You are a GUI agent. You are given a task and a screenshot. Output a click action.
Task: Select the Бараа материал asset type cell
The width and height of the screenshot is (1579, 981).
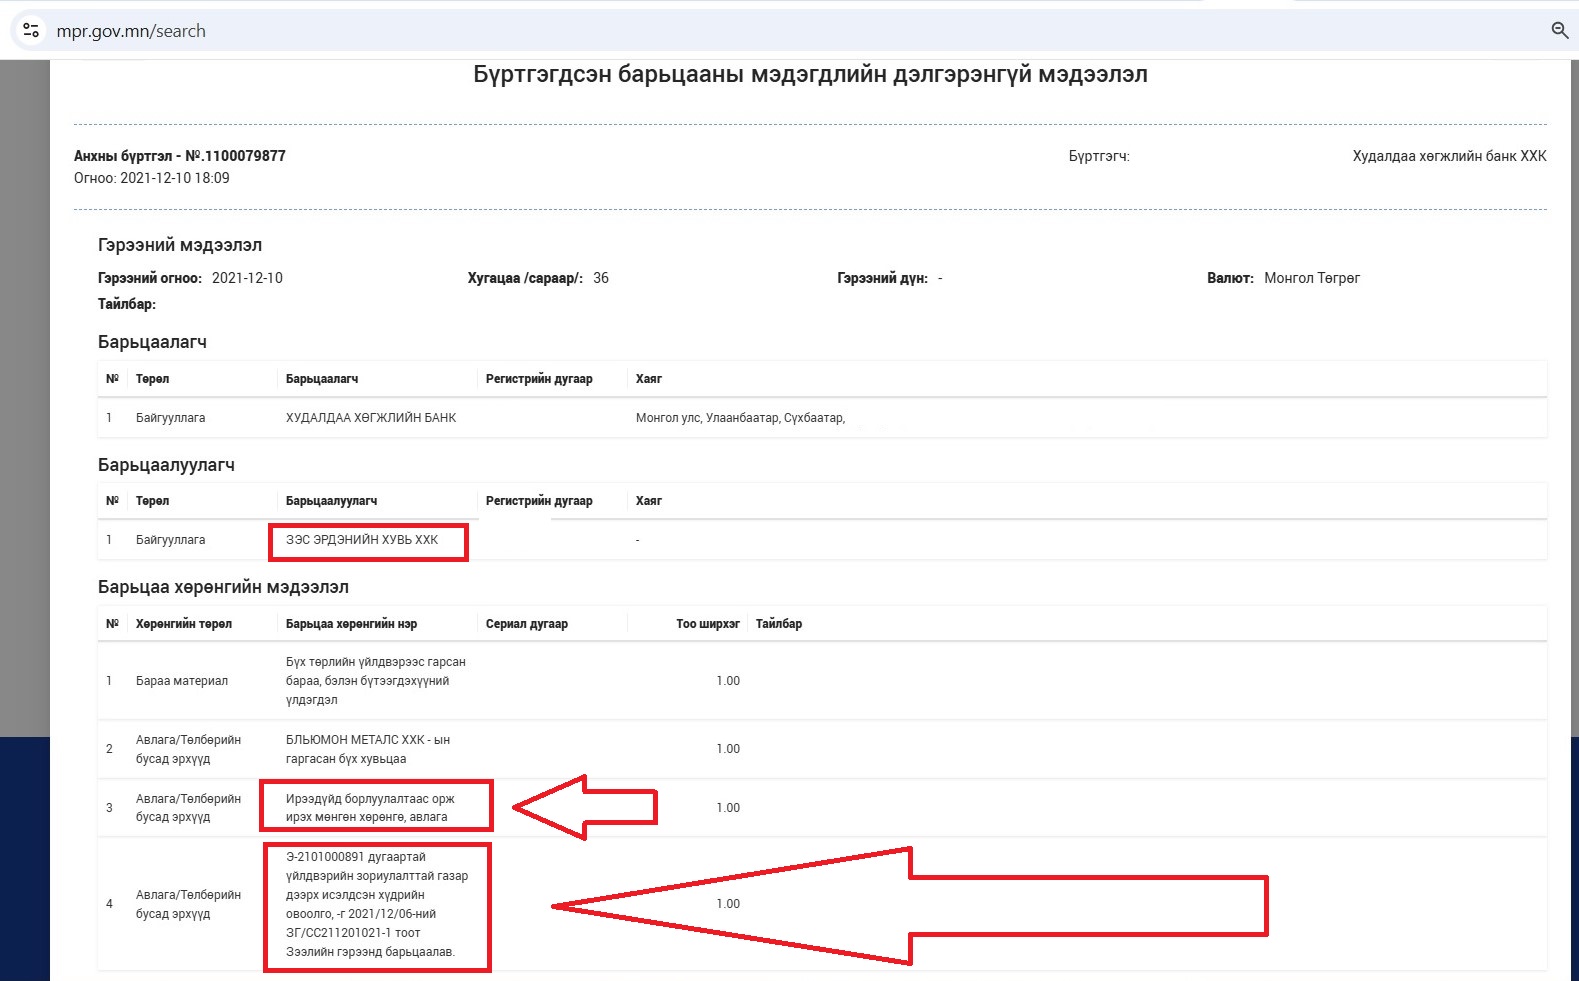click(x=182, y=681)
